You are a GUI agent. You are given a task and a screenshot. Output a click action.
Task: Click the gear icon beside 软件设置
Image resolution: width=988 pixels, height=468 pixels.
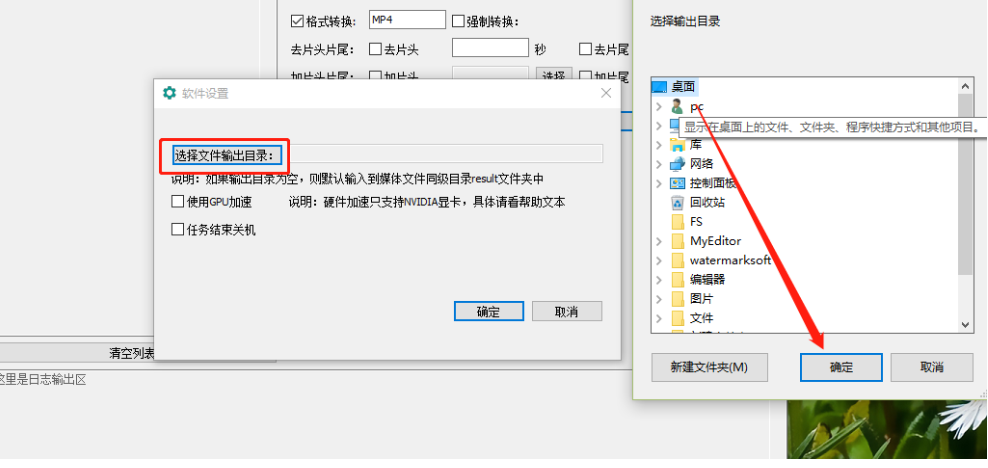169,93
